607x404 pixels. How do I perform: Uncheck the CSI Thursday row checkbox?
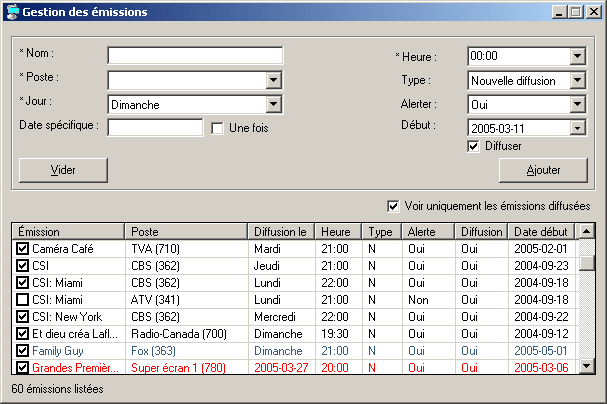[x=22, y=265]
